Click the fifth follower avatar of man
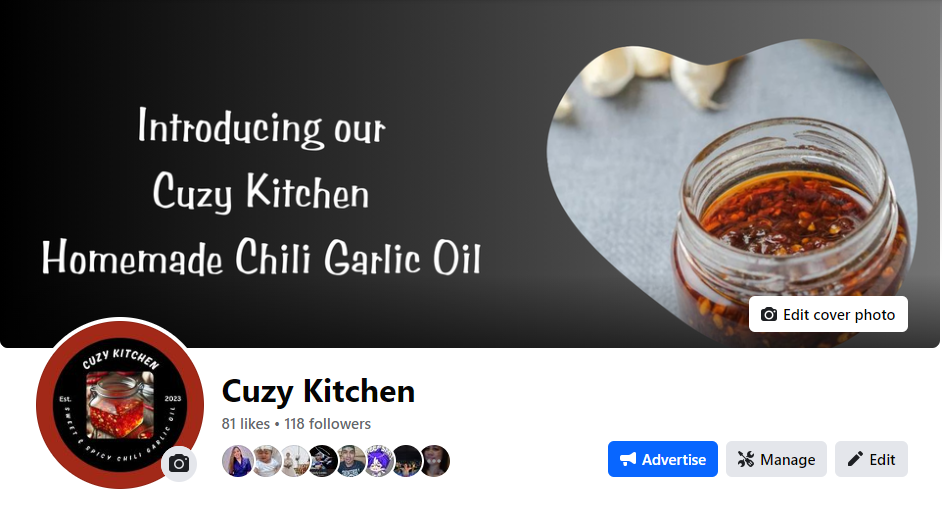 (x=350, y=461)
